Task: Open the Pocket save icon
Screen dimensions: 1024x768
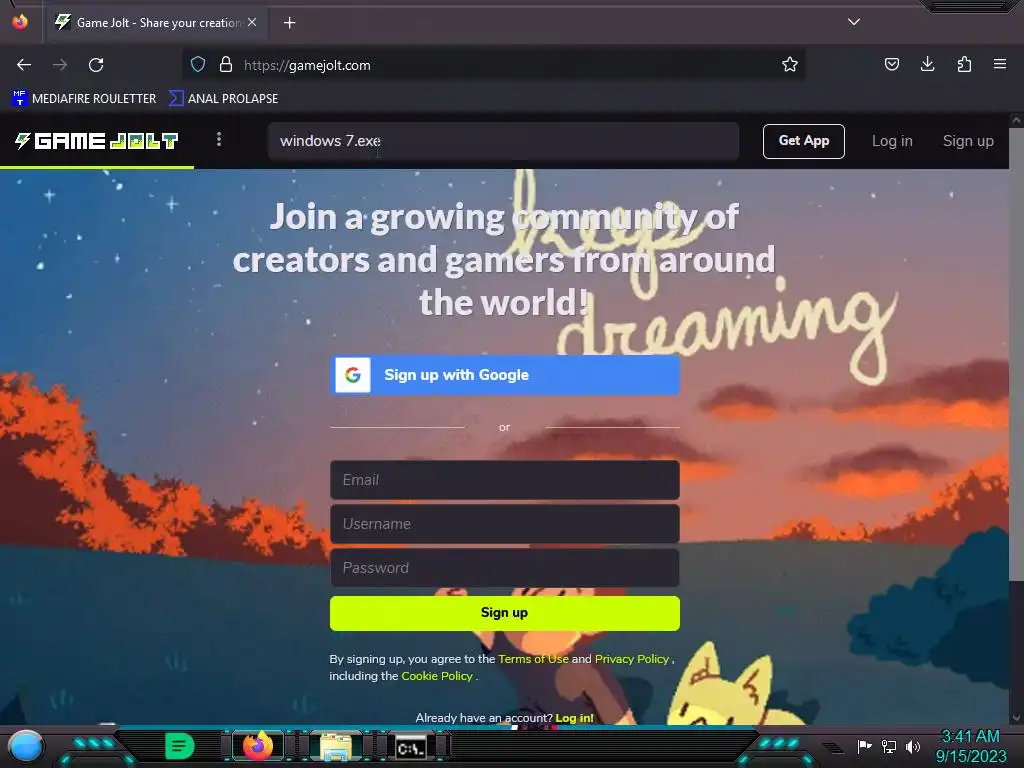Action: pyautogui.click(x=891, y=64)
